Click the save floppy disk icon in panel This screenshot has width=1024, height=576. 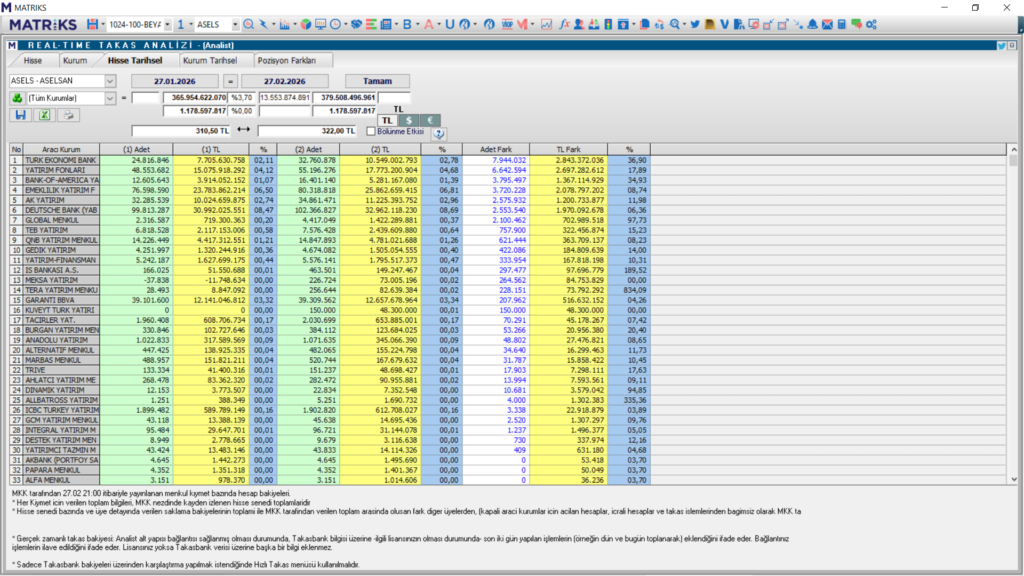coord(19,115)
